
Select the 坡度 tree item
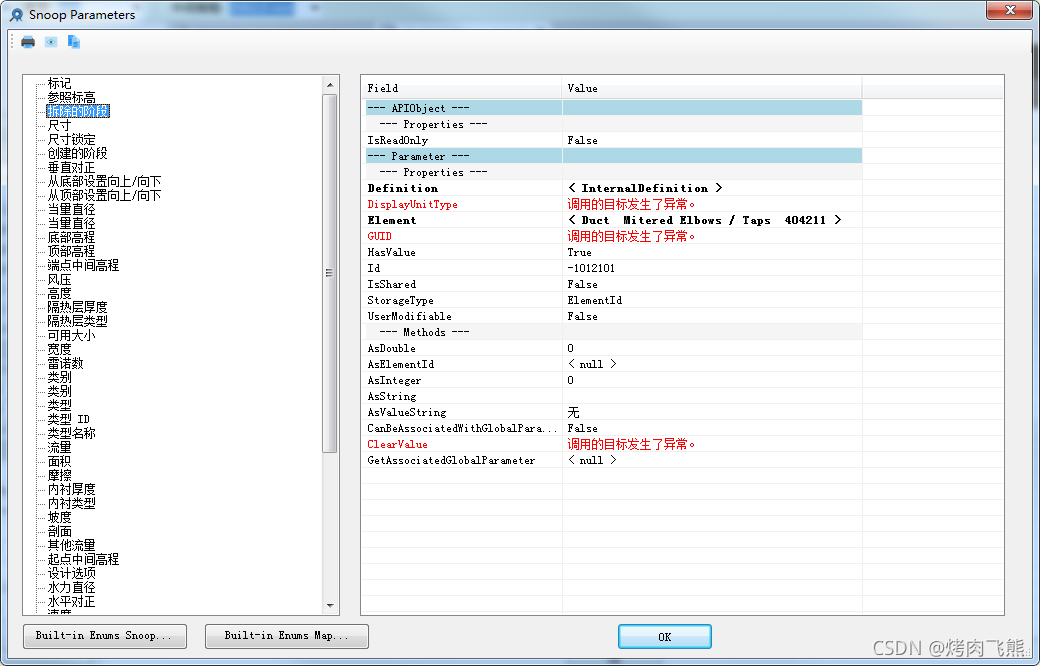59,517
